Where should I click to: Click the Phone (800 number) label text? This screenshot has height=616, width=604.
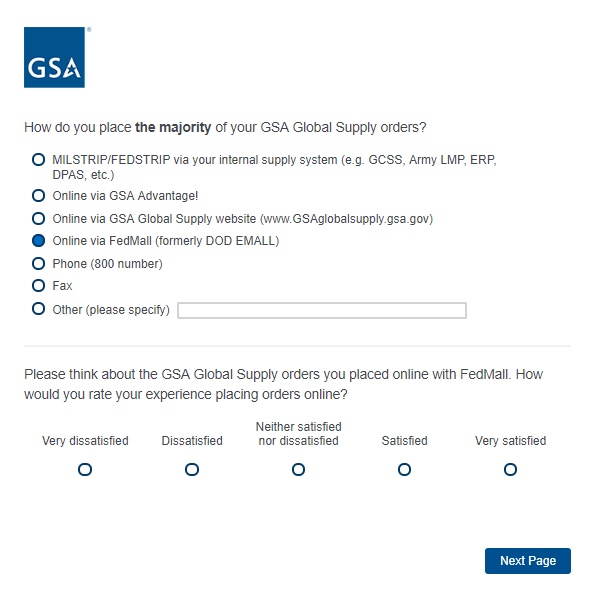[107, 264]
